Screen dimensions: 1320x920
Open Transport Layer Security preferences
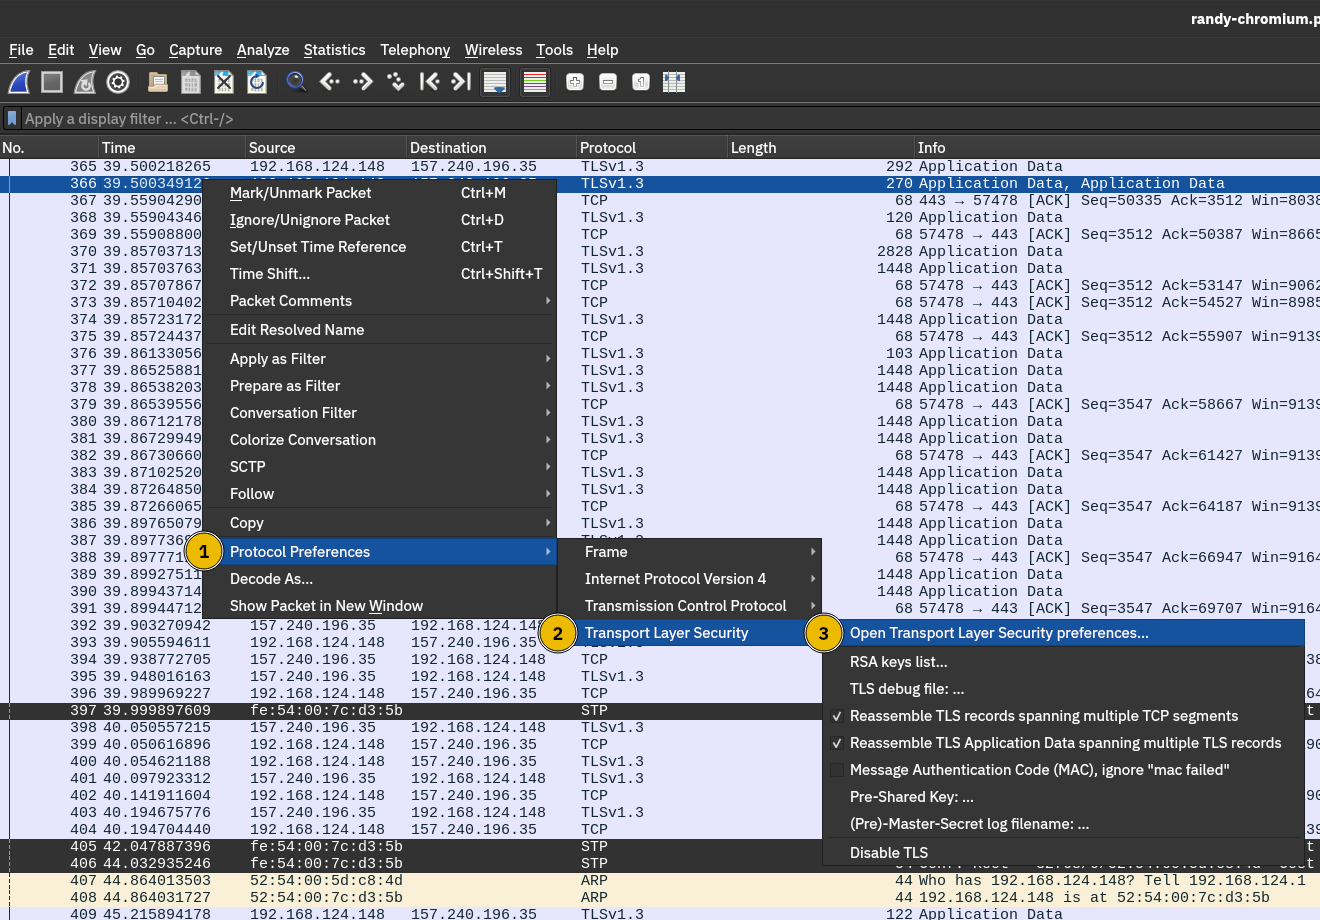click(998, 633)
